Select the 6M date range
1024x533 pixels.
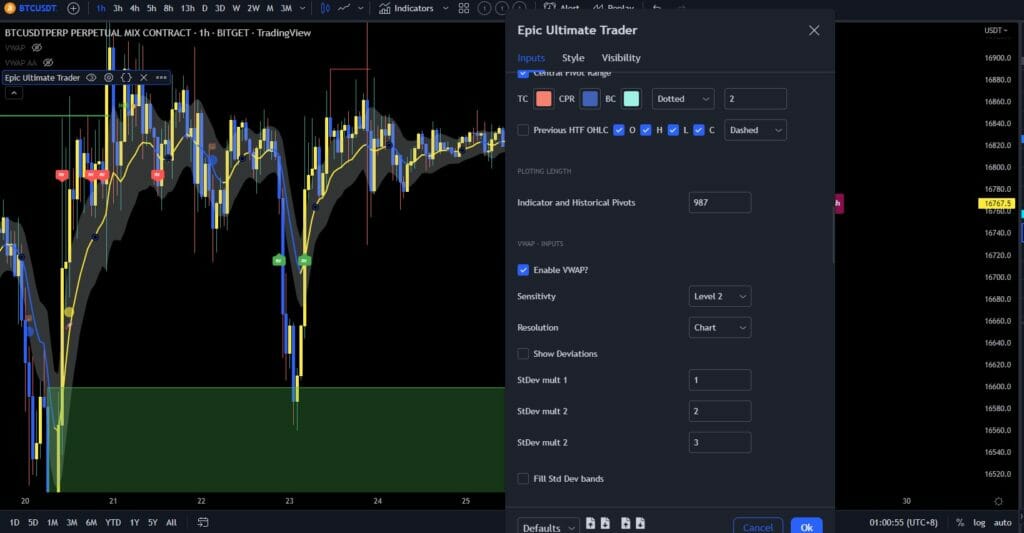(91, 523)
